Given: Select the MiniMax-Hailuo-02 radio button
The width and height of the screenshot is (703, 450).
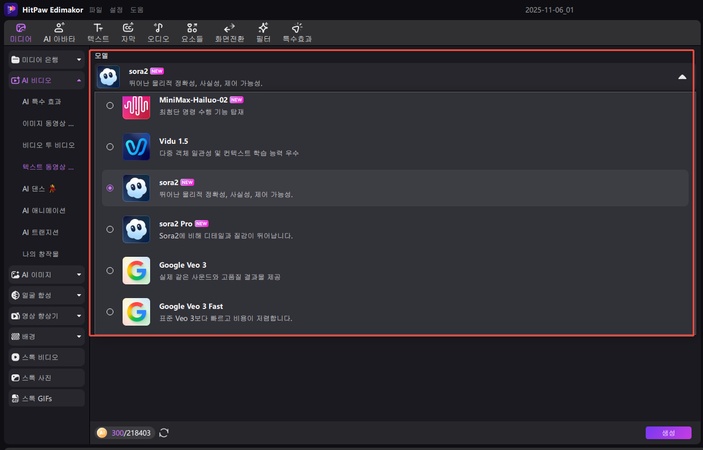Looking at the screenshot, I should click(109, 106).
